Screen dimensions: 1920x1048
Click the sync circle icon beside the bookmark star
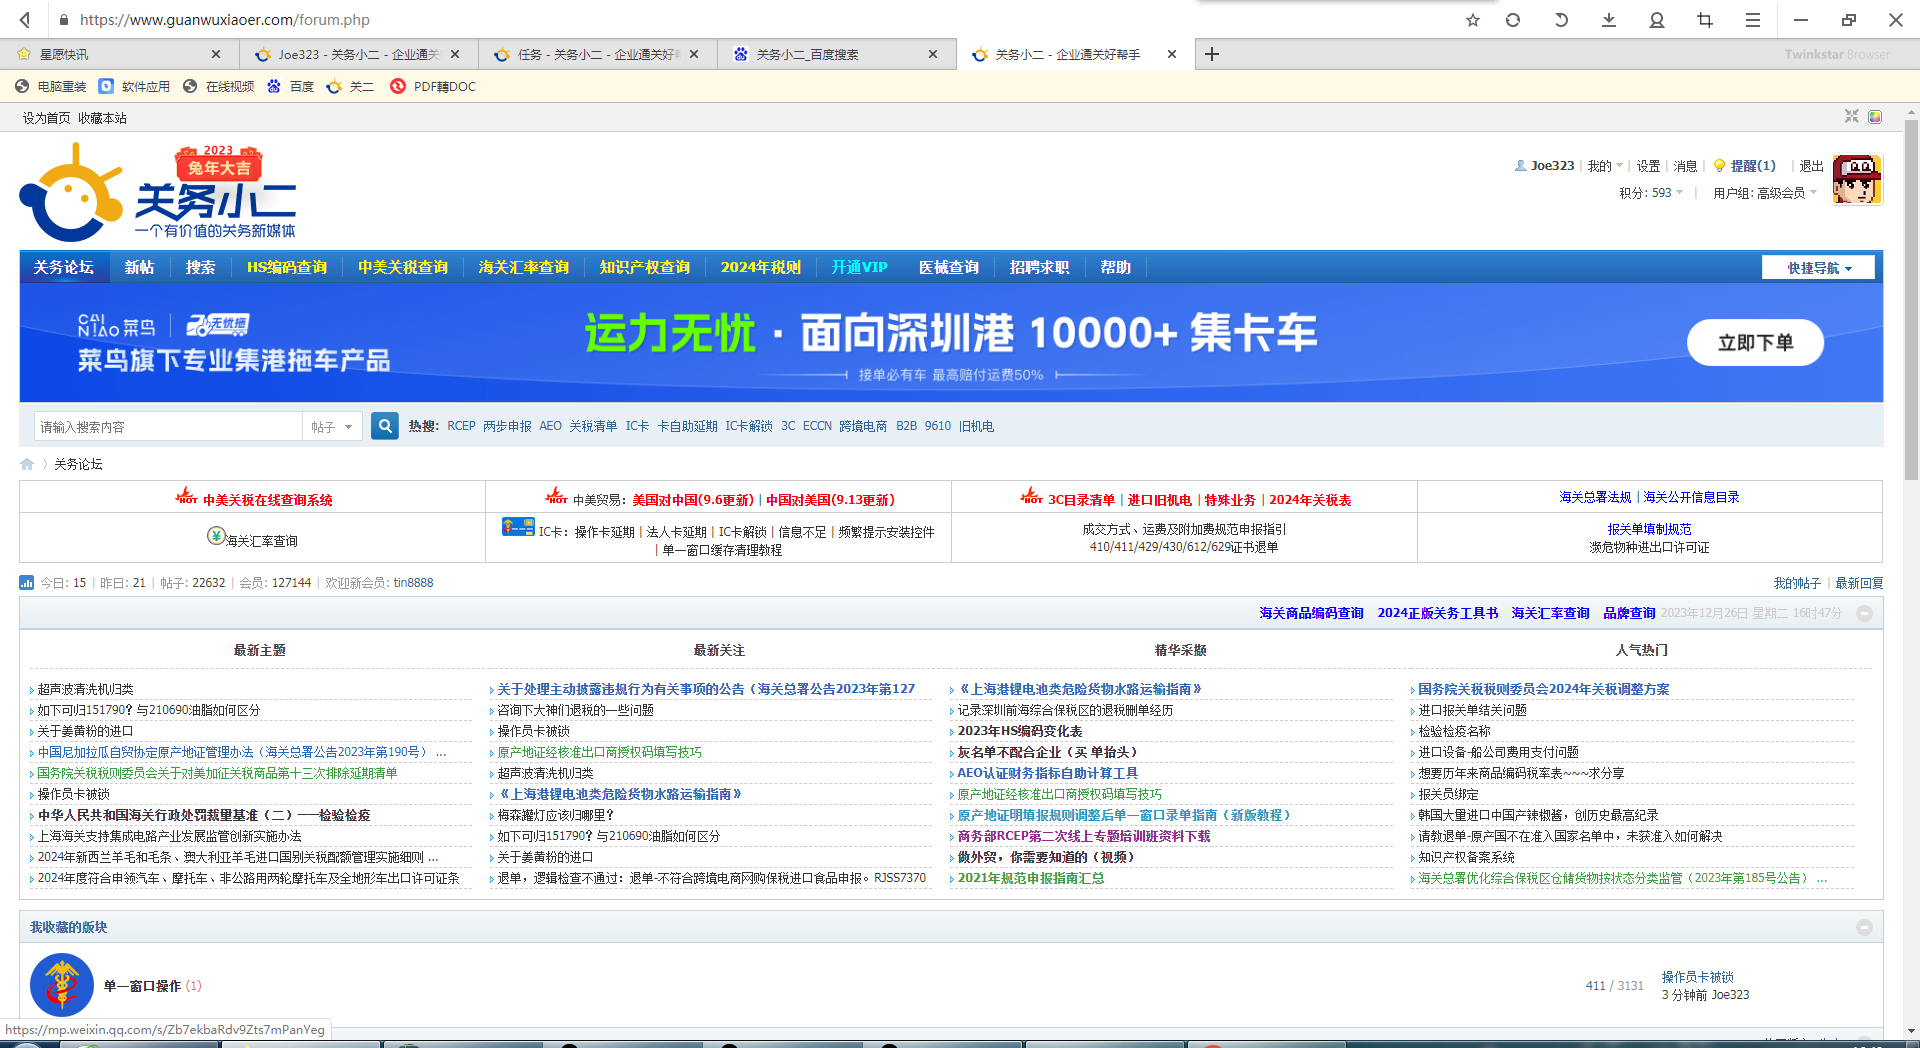coord(1513,20)
